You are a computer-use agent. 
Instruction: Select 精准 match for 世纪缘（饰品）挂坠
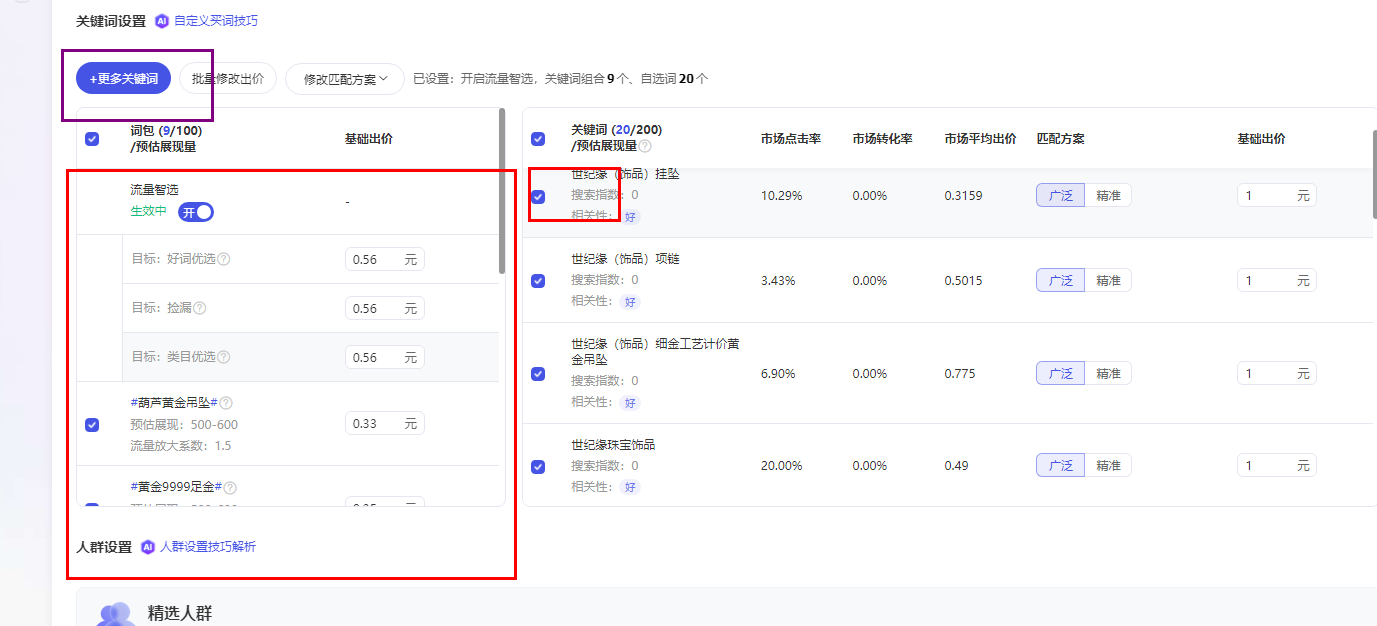1108,196
